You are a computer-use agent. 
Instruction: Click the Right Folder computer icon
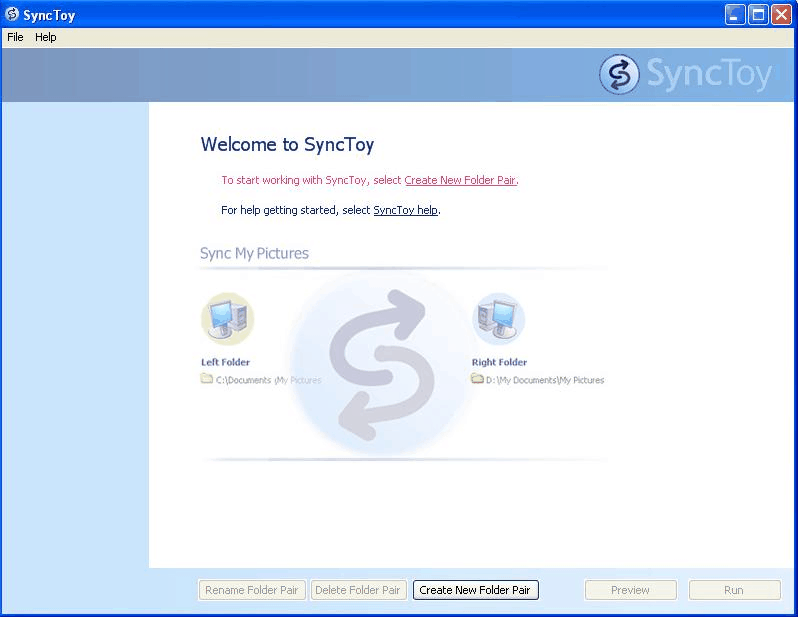tap(498, 319)
